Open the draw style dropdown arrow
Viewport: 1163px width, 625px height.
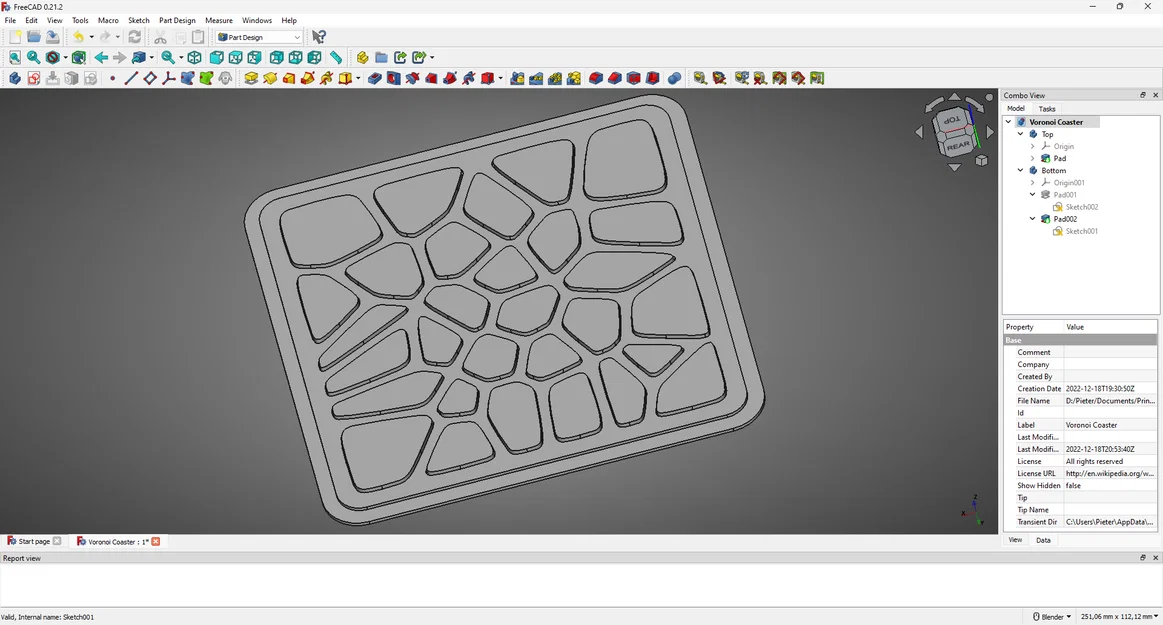point(65,57)
